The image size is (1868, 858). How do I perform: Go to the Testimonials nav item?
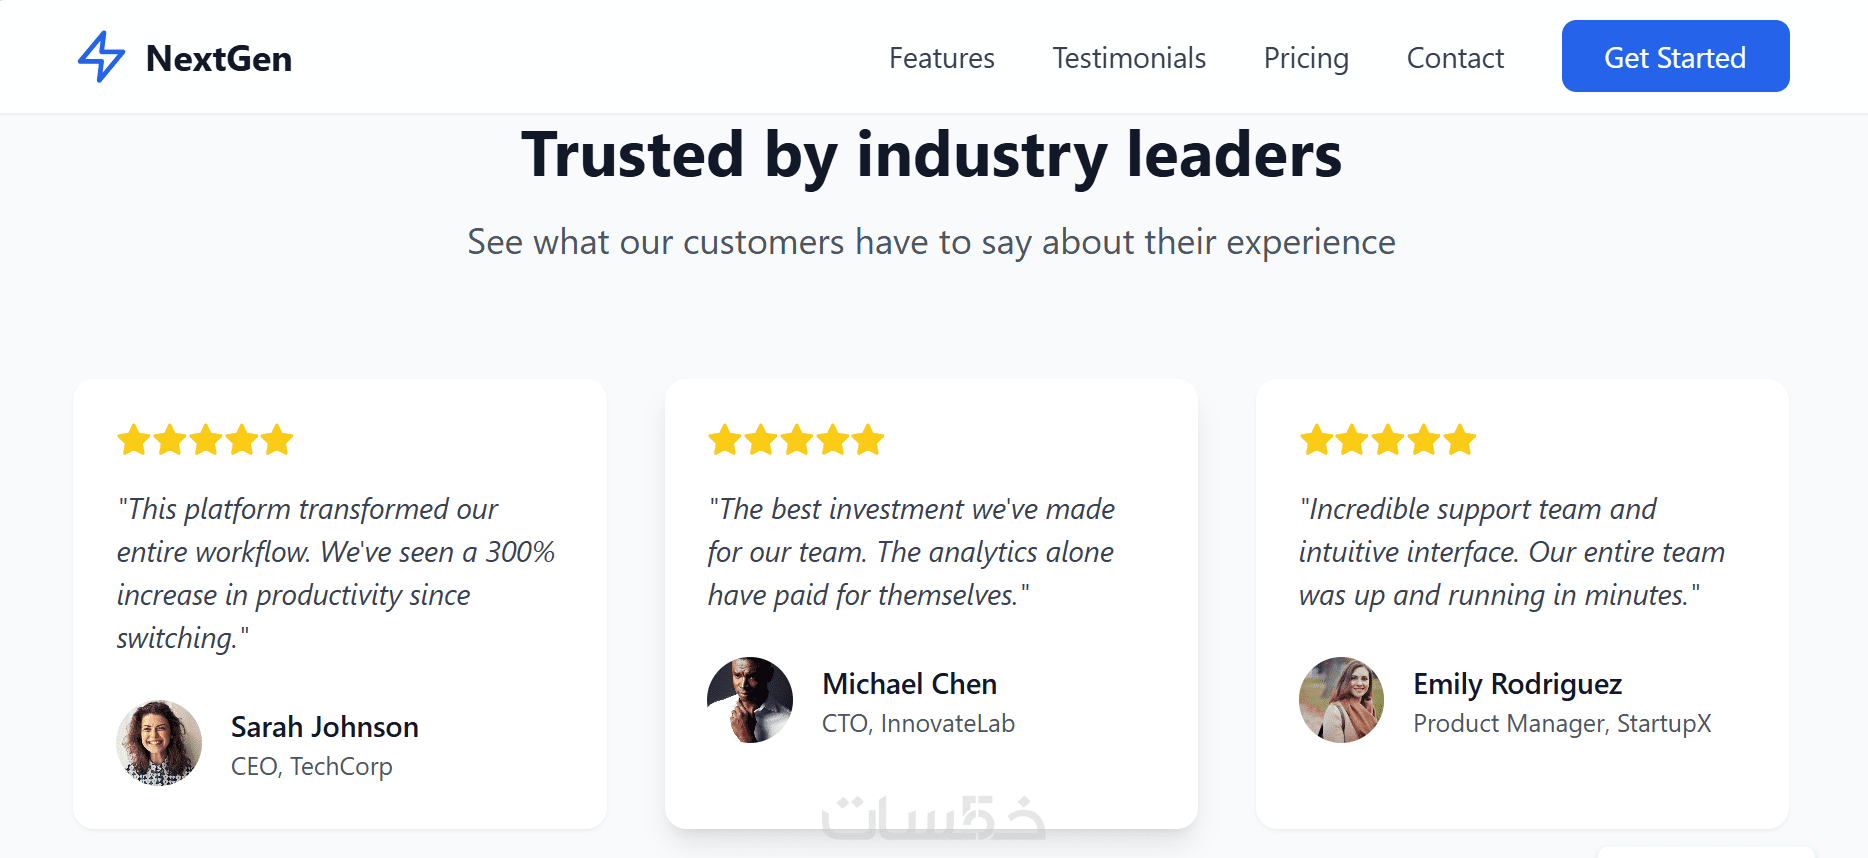coord(1129,58)
